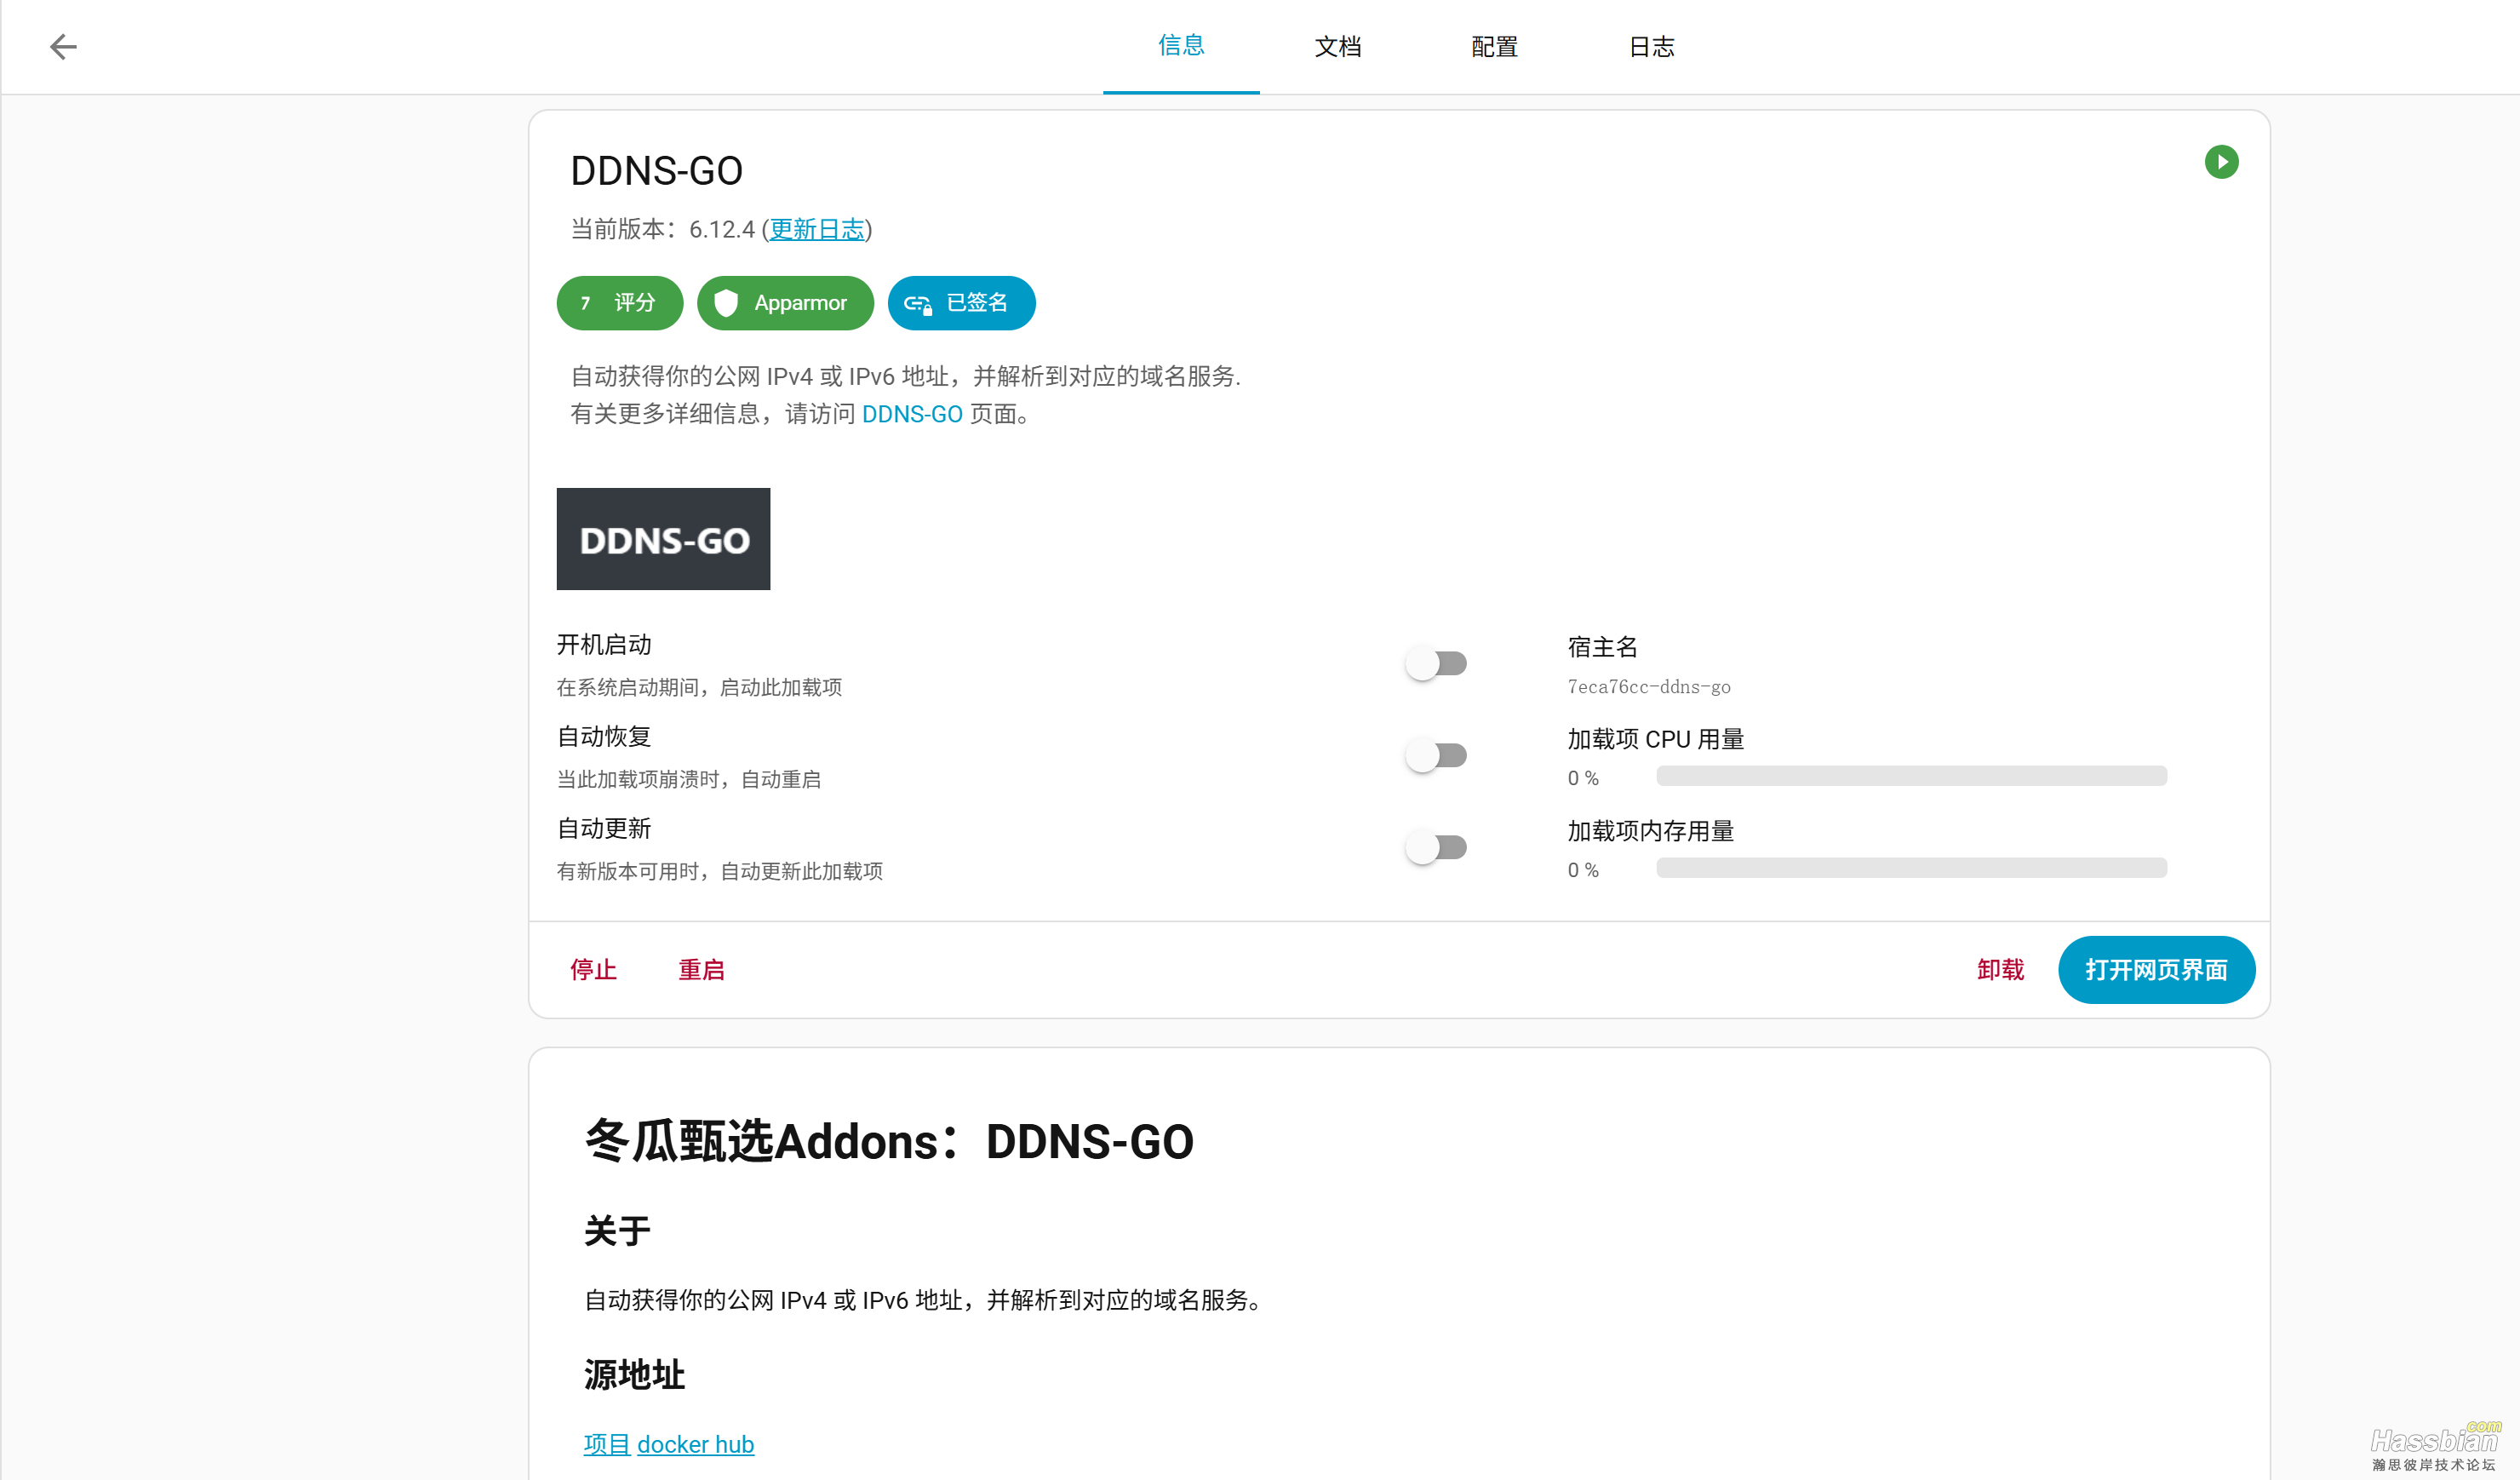This screenshot has width=2520, height=1480.
Task: Open the DDNS-GO page link in description
Action: (912, 414)
